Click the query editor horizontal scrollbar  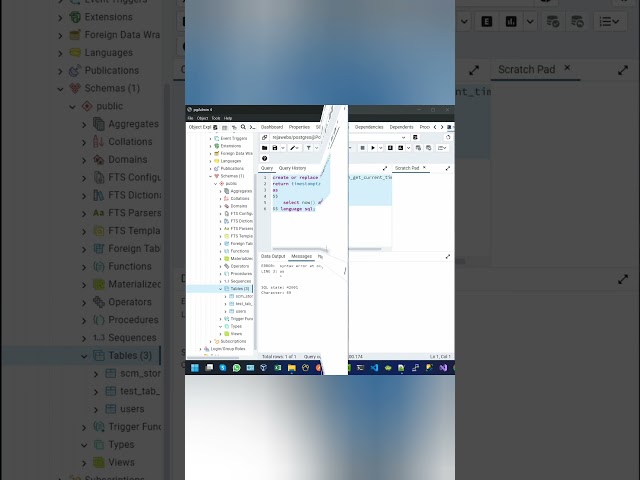pos(327,249)
